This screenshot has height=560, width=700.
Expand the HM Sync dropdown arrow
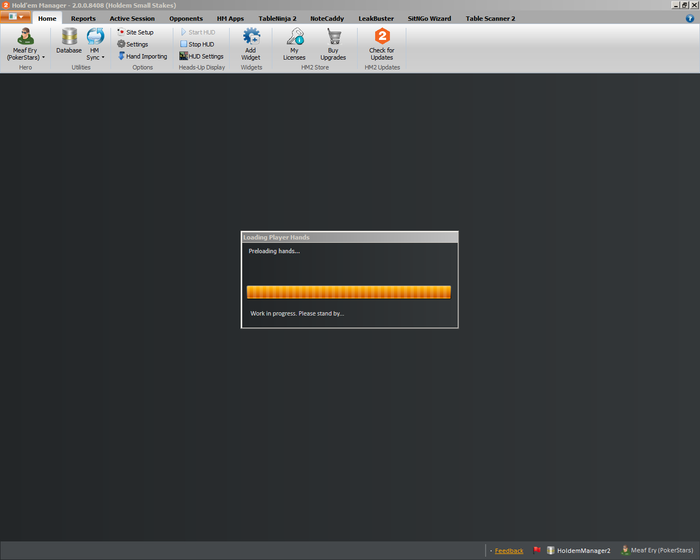click(103, 57)
